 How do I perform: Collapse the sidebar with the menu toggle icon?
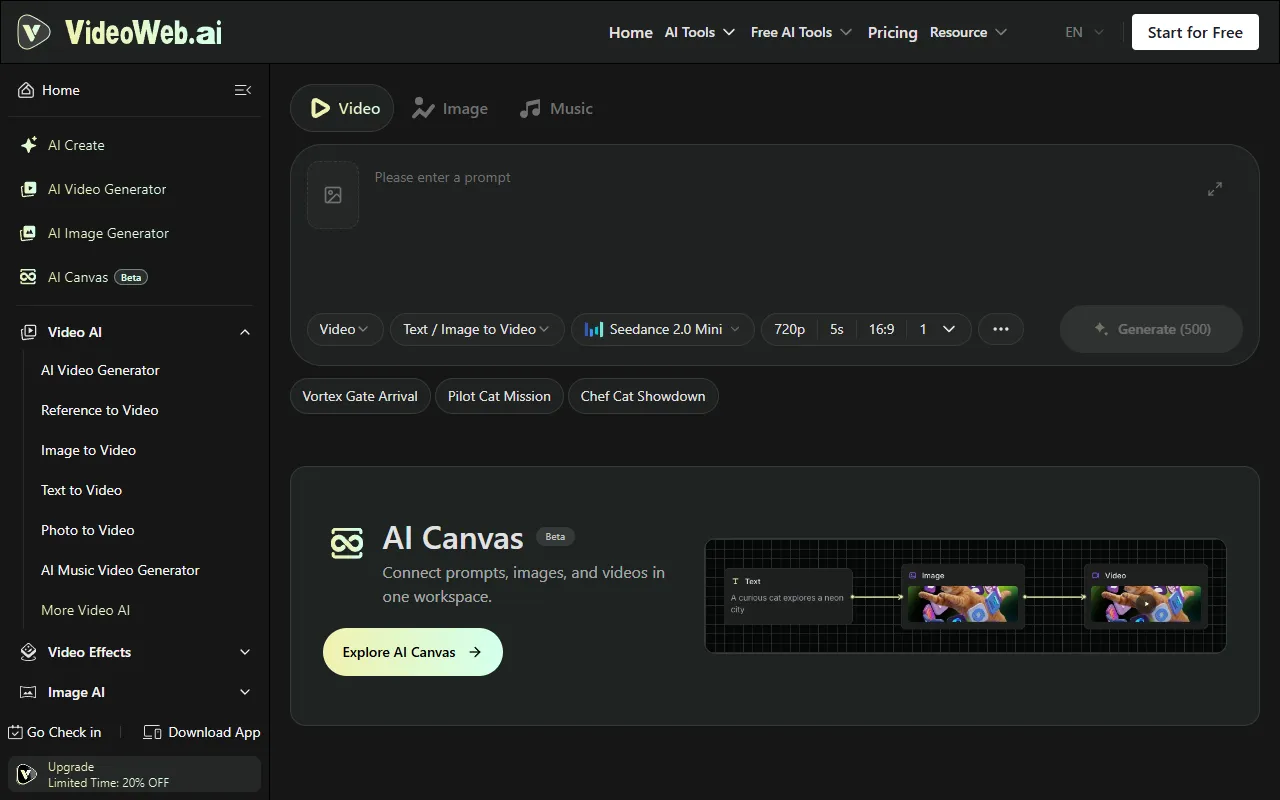(243, 90)
